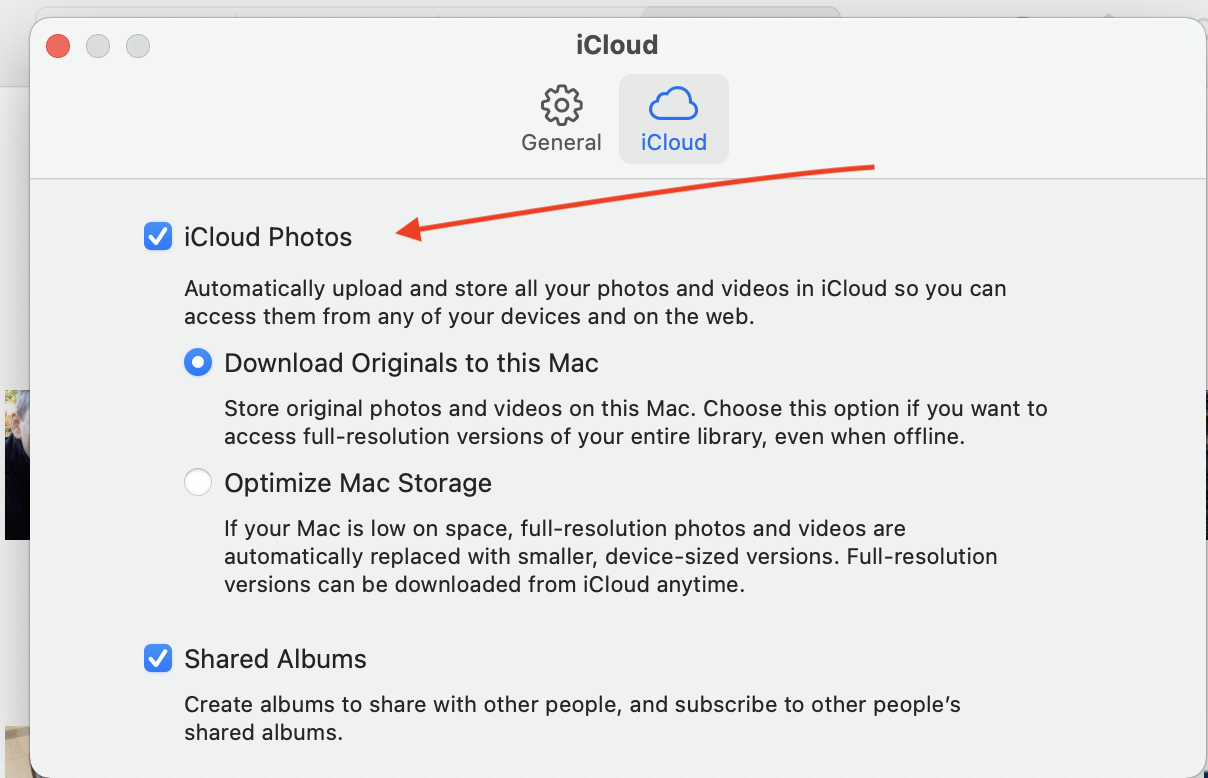
Task: Click the Shared Albums label text
Action: coord(275,659)
